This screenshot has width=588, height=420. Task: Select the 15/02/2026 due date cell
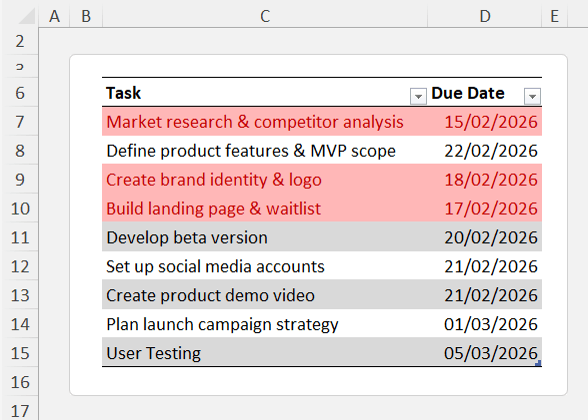point(484,122)
